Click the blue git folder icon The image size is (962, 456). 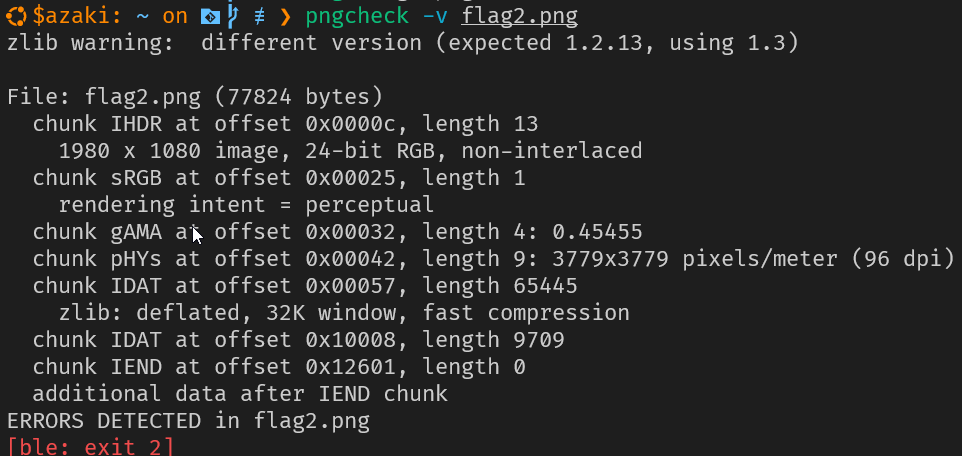point(210,17)
